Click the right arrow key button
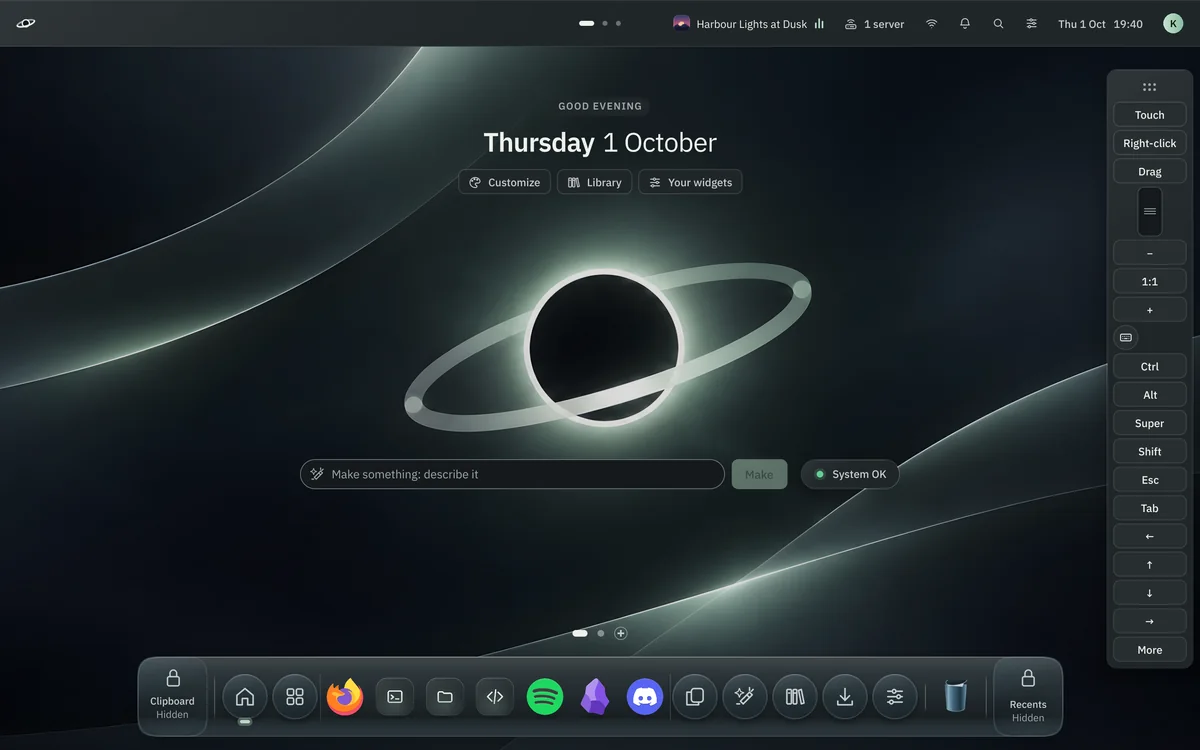 [x=1150, y=621]
